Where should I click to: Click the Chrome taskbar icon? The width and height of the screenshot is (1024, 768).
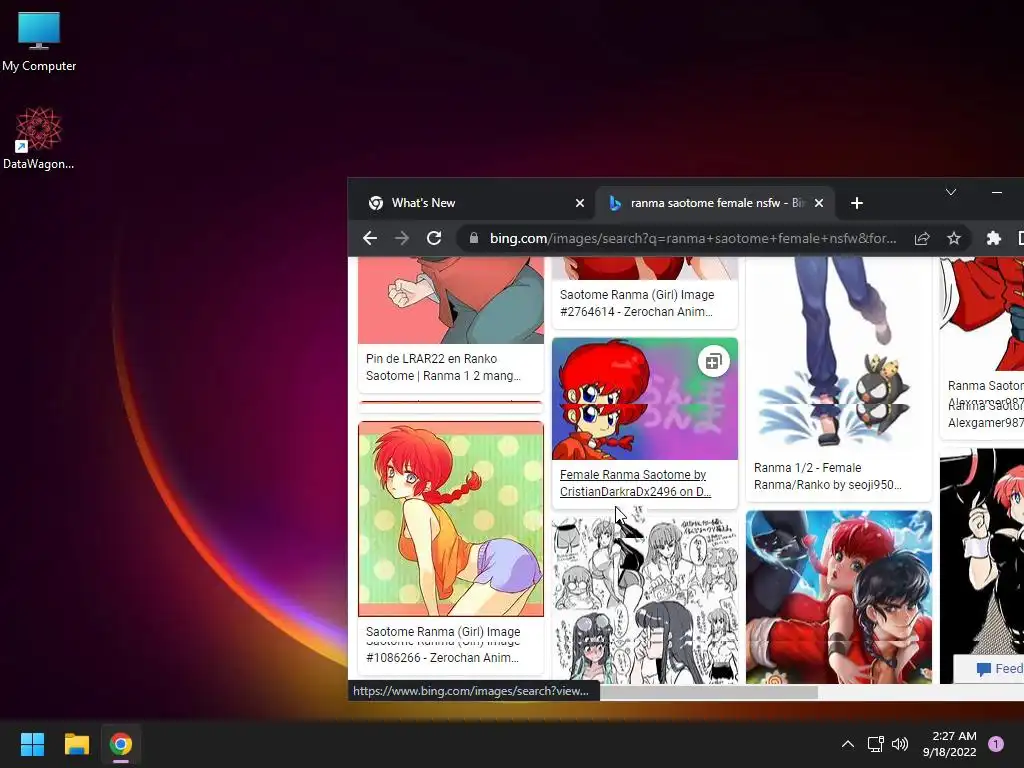pos(121,744)
